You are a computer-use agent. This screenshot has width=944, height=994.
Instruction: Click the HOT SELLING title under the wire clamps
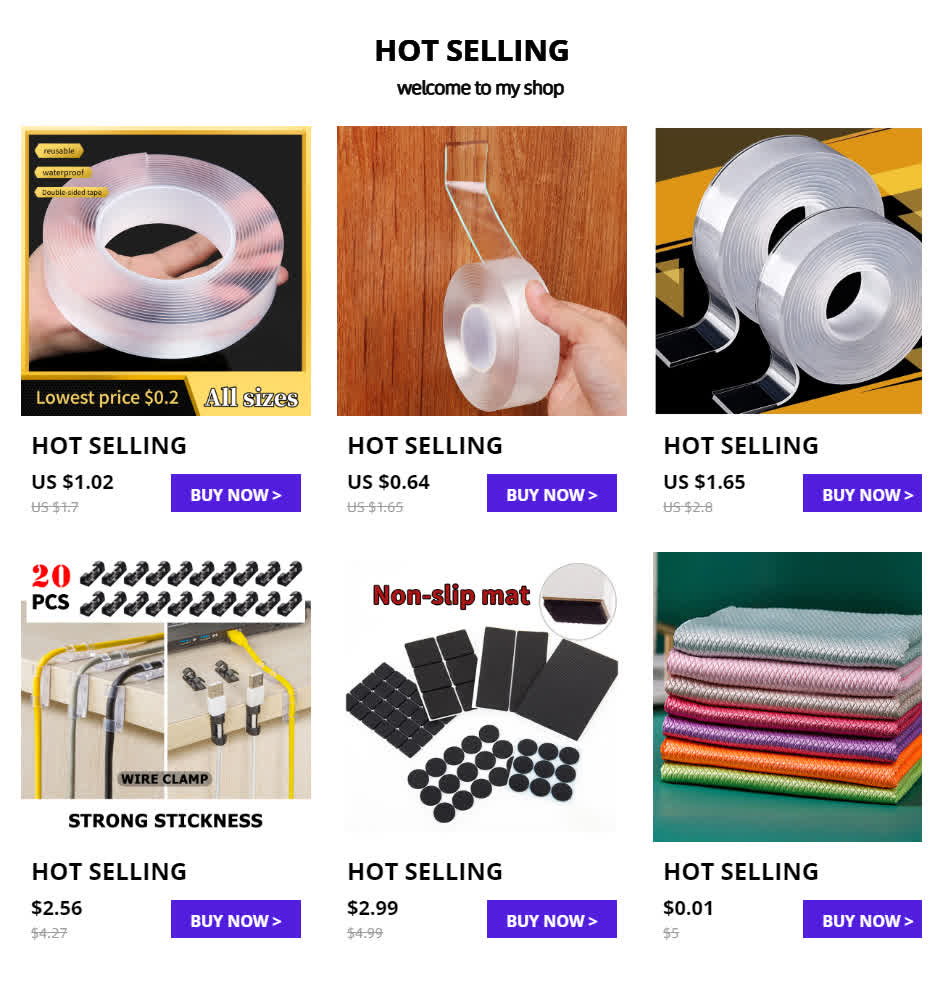pos(109,872)
